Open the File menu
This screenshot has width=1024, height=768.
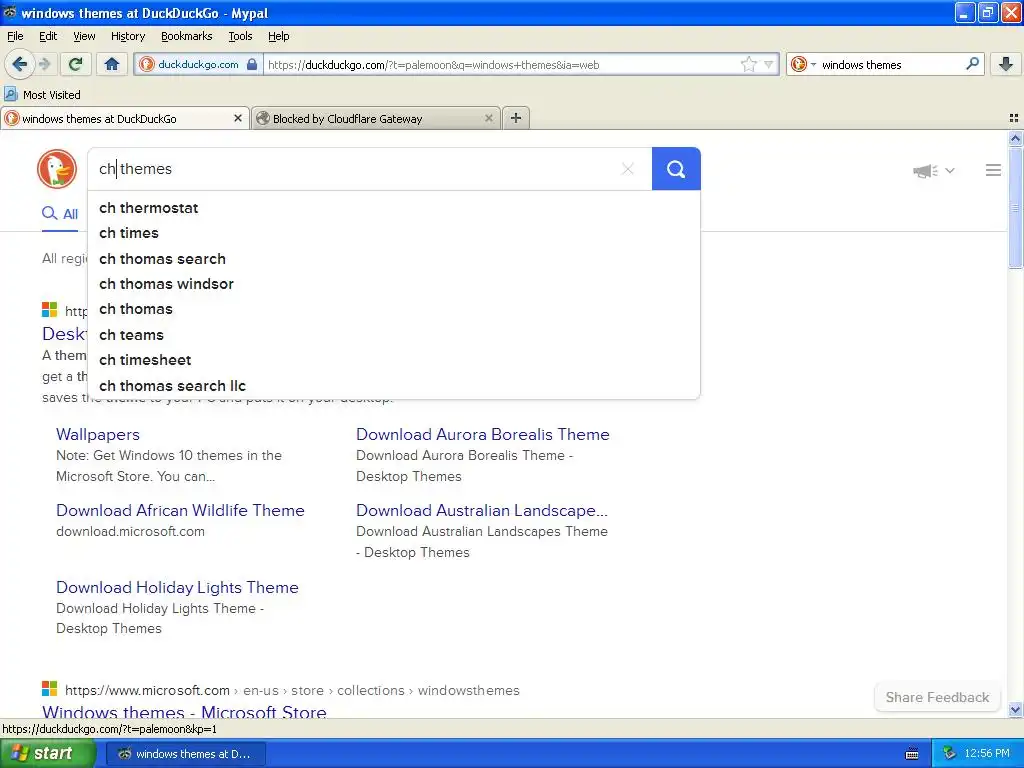coord(15,36)
